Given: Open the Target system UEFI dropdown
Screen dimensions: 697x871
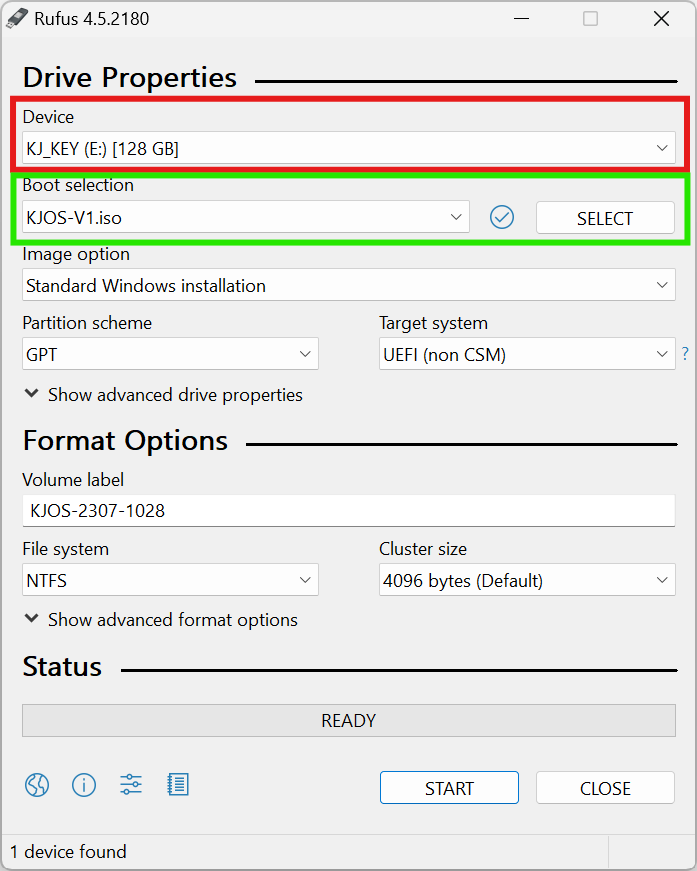Looking at the screenshot, I should pos(527,354).
